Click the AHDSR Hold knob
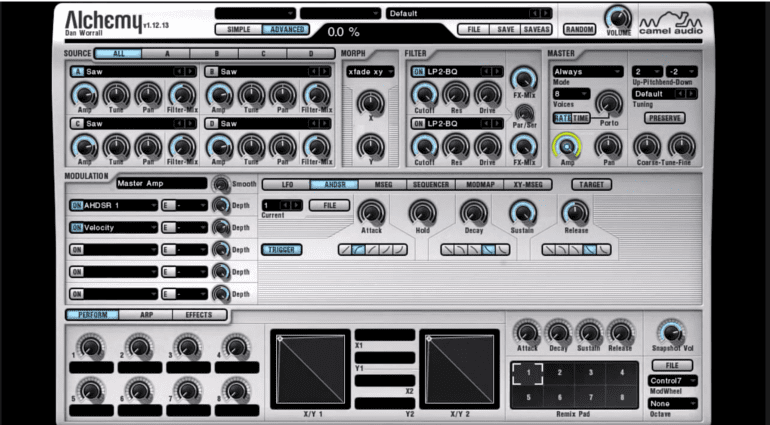This screenshot has width=770, height=425. coord(422,212)
